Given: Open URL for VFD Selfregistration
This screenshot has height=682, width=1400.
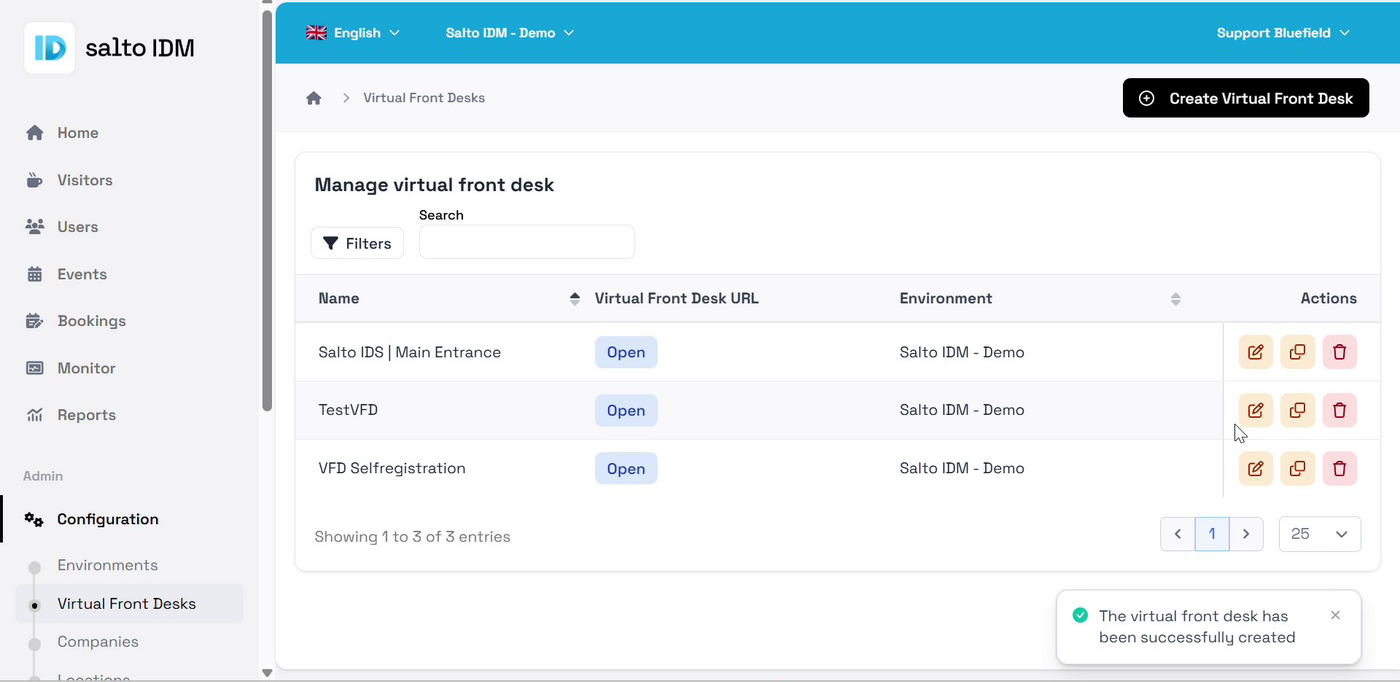Looking at the screenshot, I should (x=626, y=468).
